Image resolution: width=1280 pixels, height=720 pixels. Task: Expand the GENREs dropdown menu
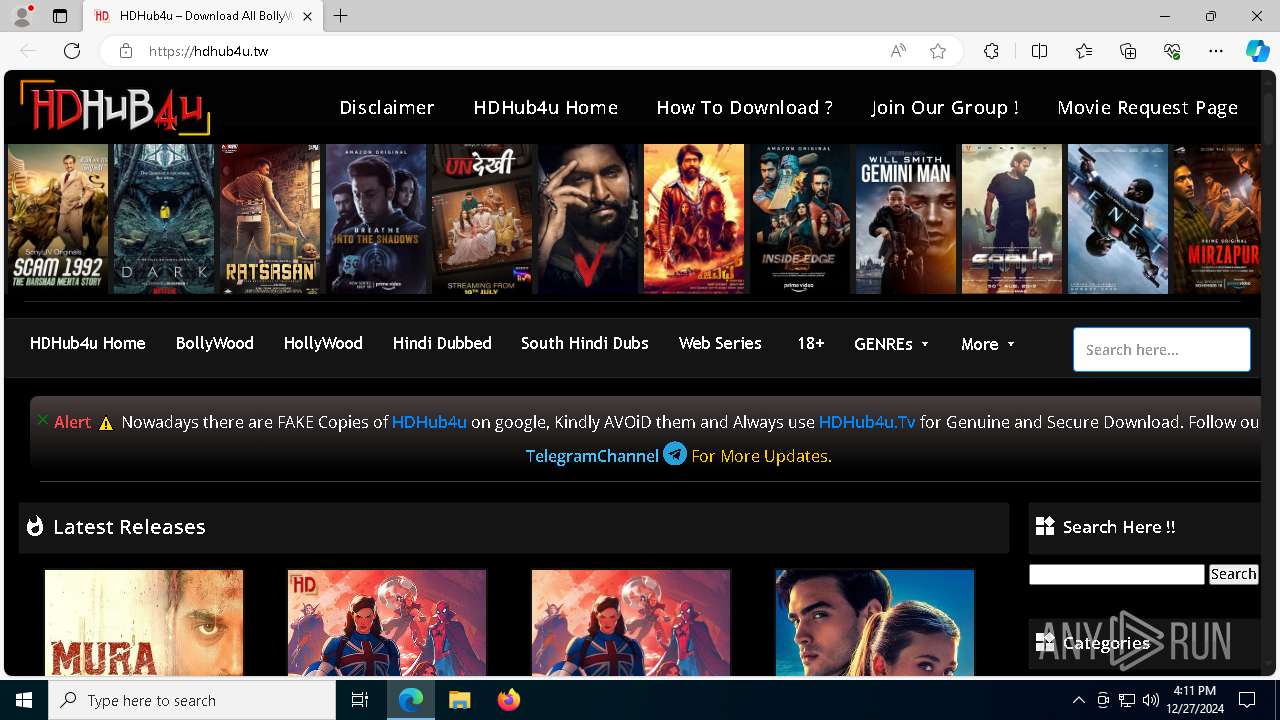(x=892, y=344)
